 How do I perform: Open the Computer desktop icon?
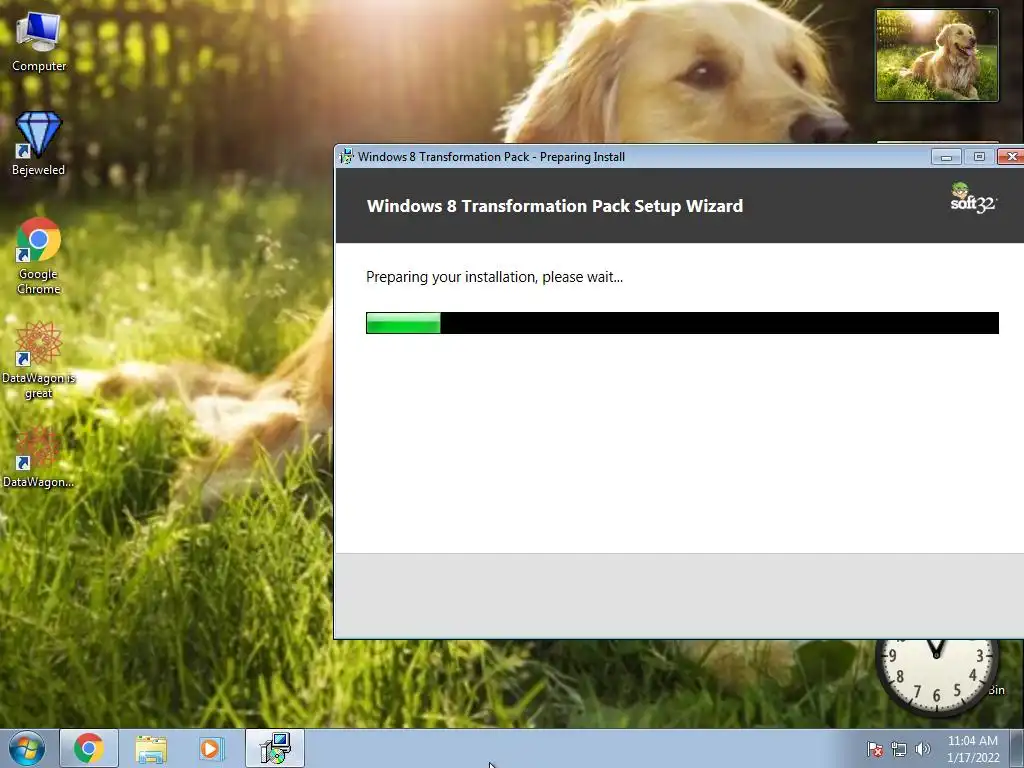pyautogui.click(x=39, y=42)
